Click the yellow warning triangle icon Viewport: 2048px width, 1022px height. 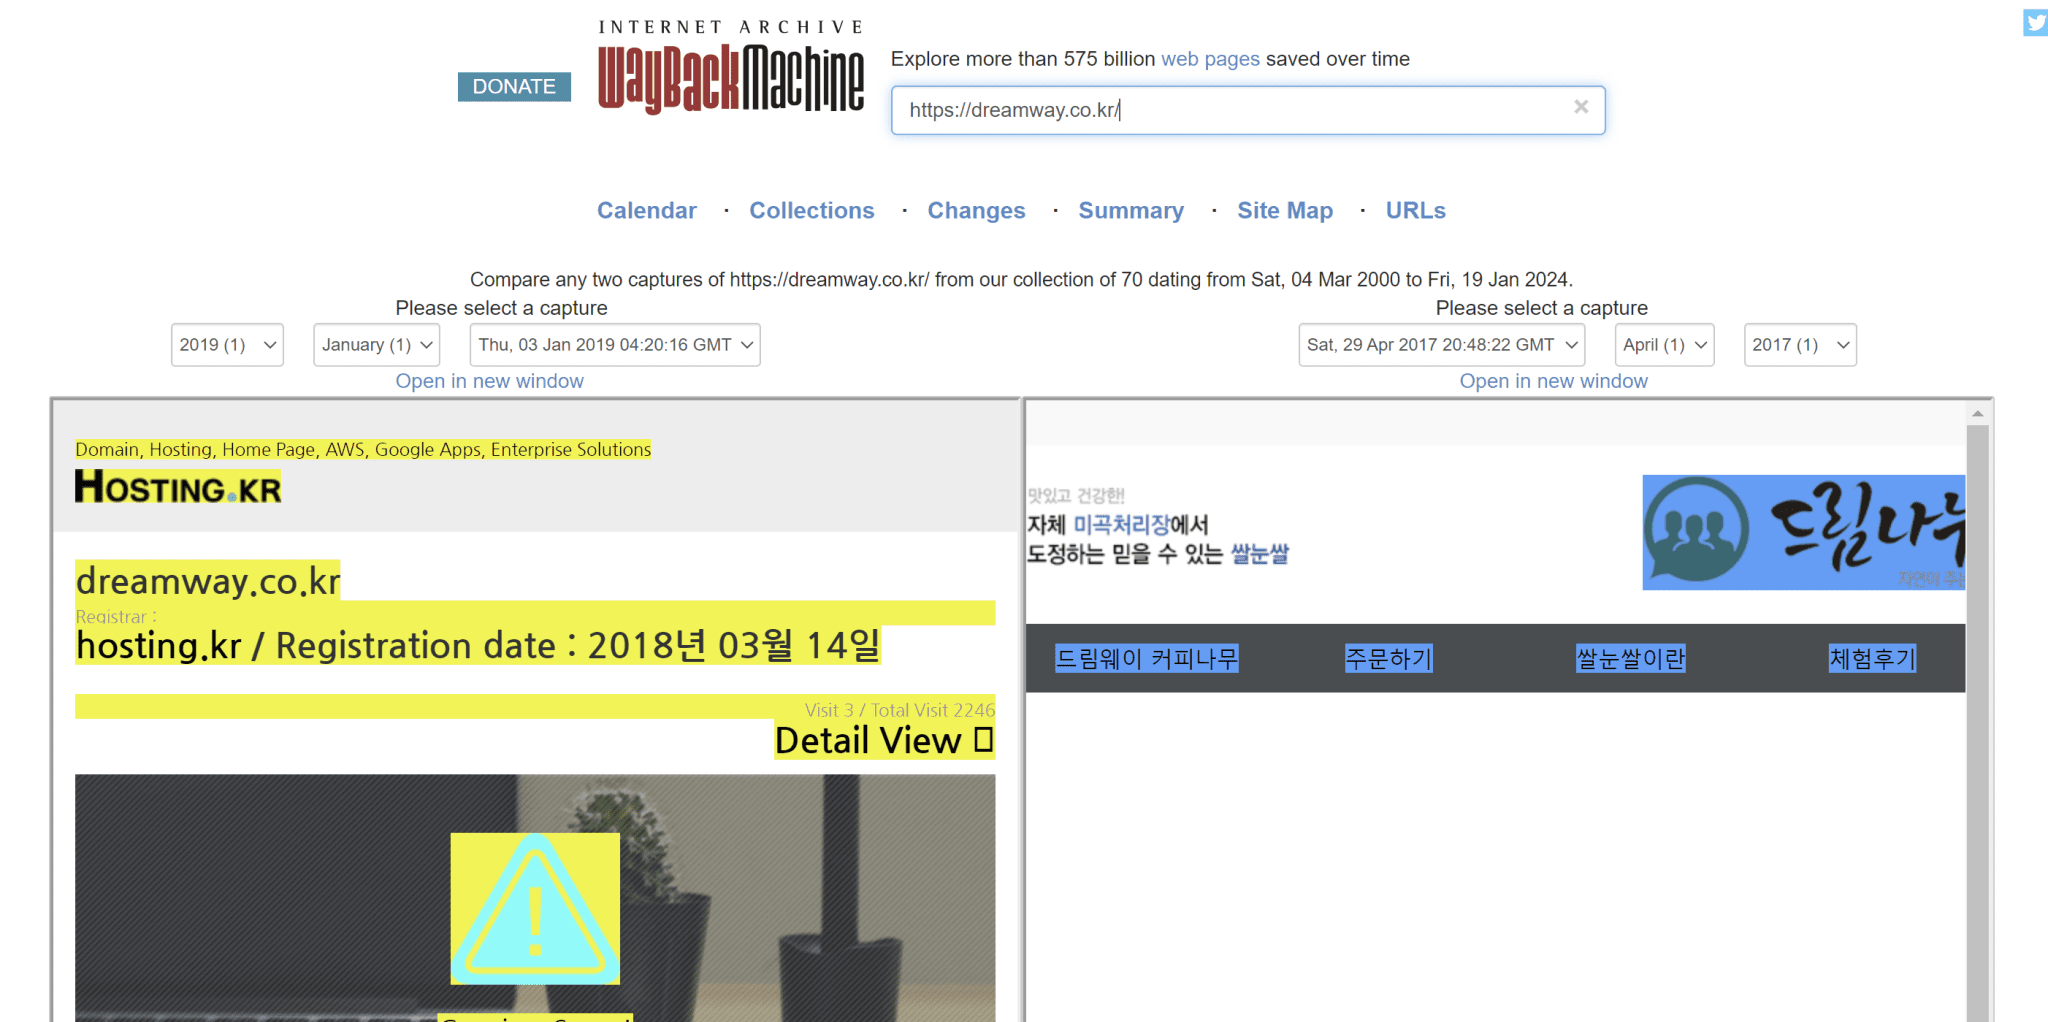pos(535,908)
